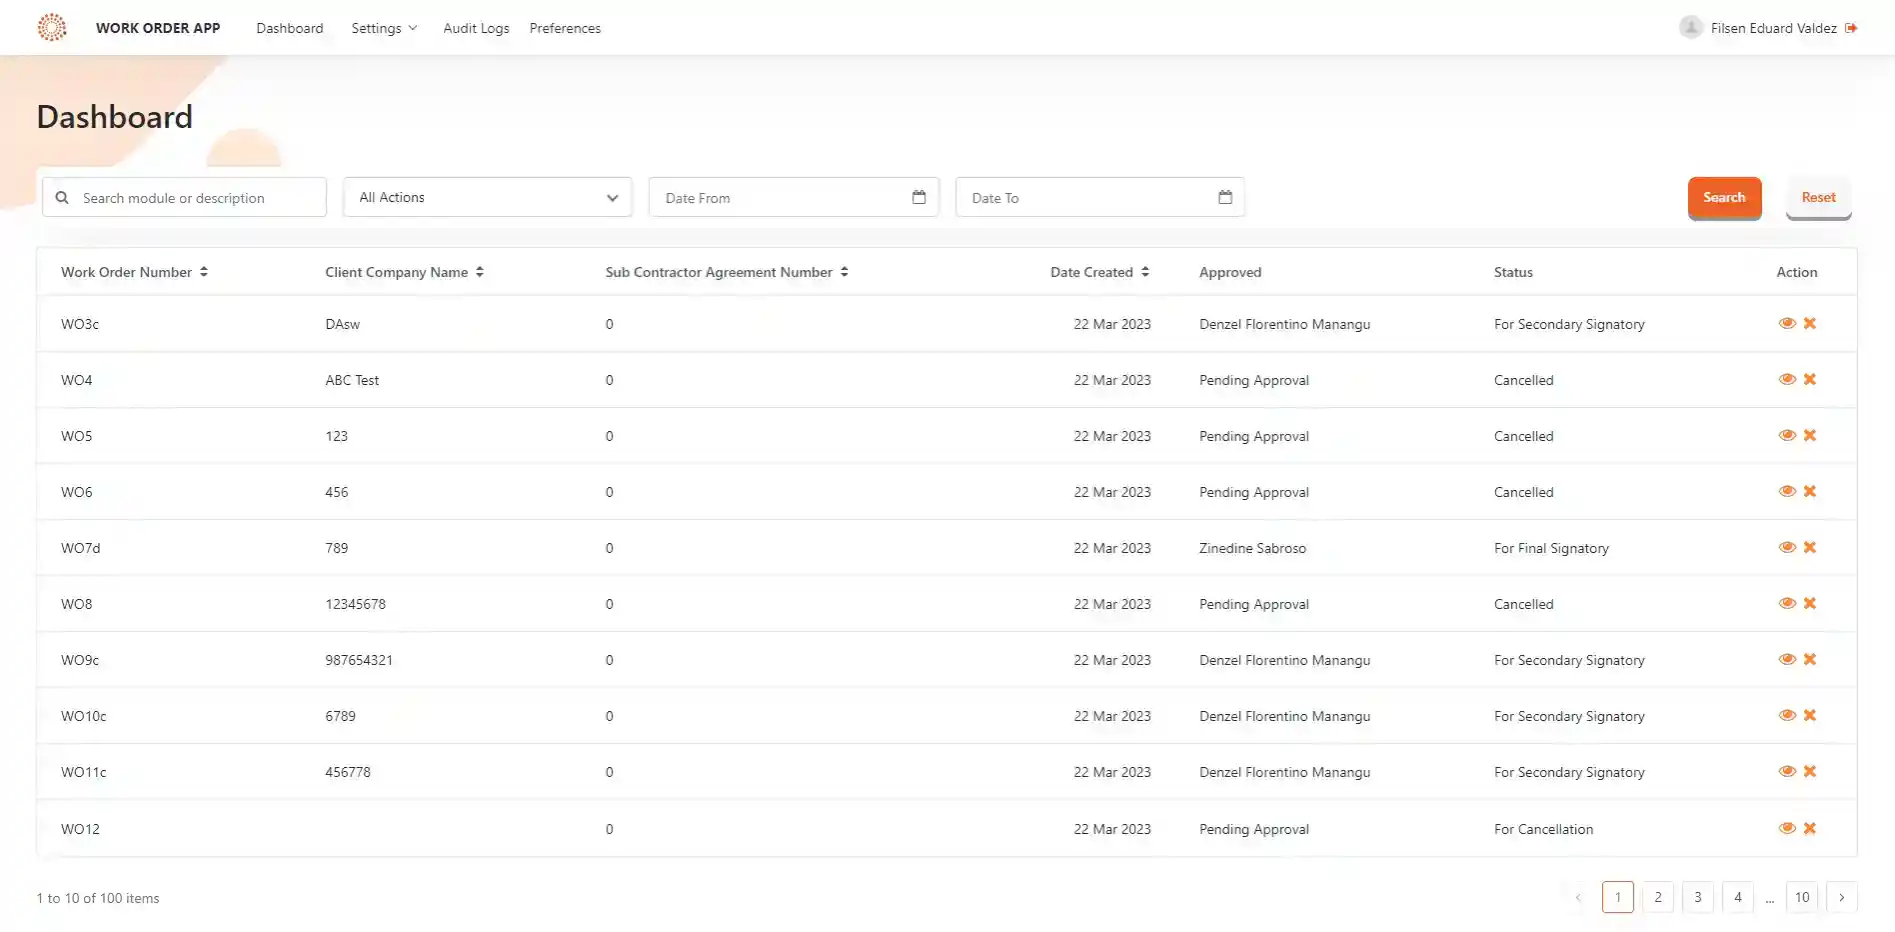
Task: Click user name Filsen Eduard Valdez
Action: click(x=1774, y=28)
